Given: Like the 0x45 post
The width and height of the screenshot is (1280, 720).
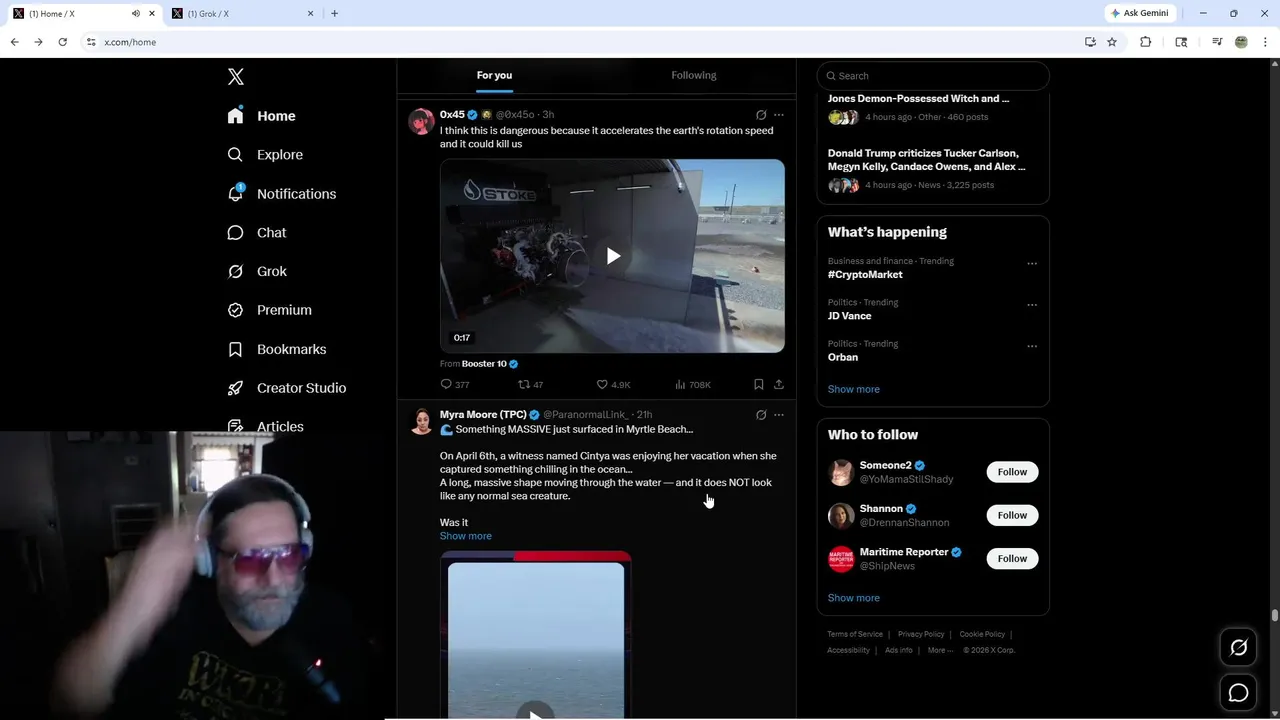Looking at the screenshot, I should (613, 384).
